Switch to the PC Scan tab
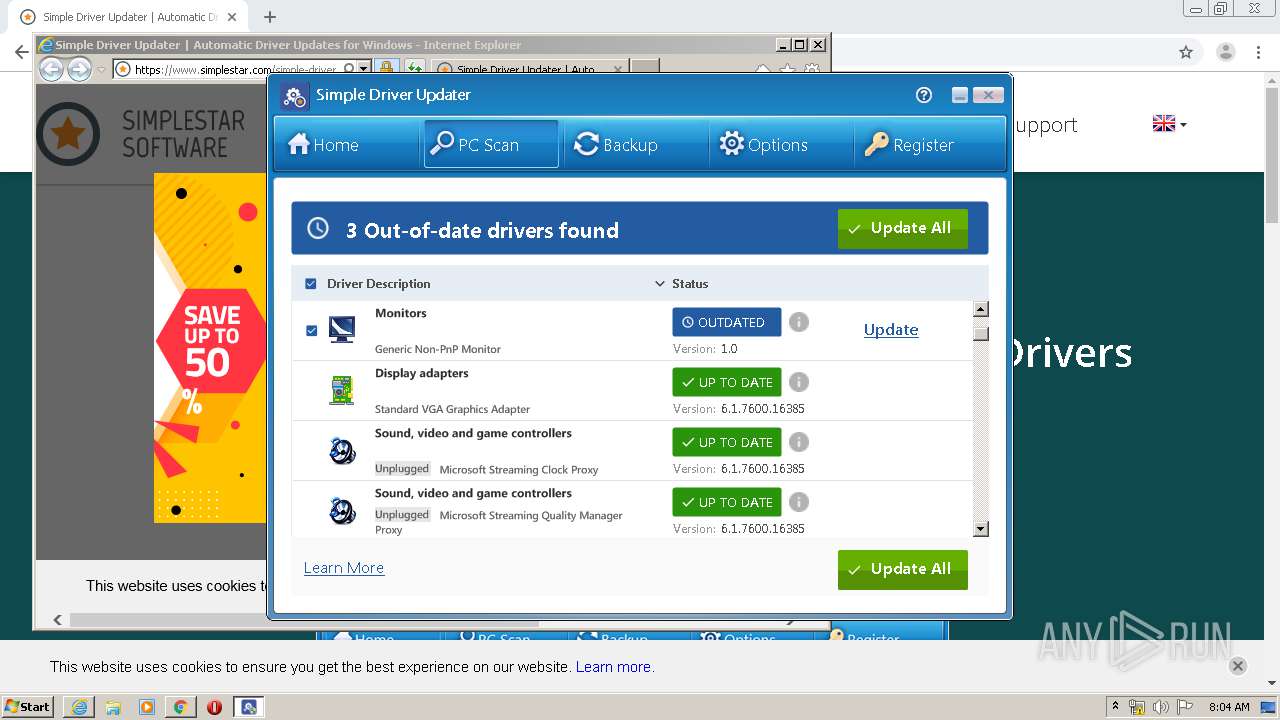The height and width of the screenshot is (720, 1280). pos(491,145)
